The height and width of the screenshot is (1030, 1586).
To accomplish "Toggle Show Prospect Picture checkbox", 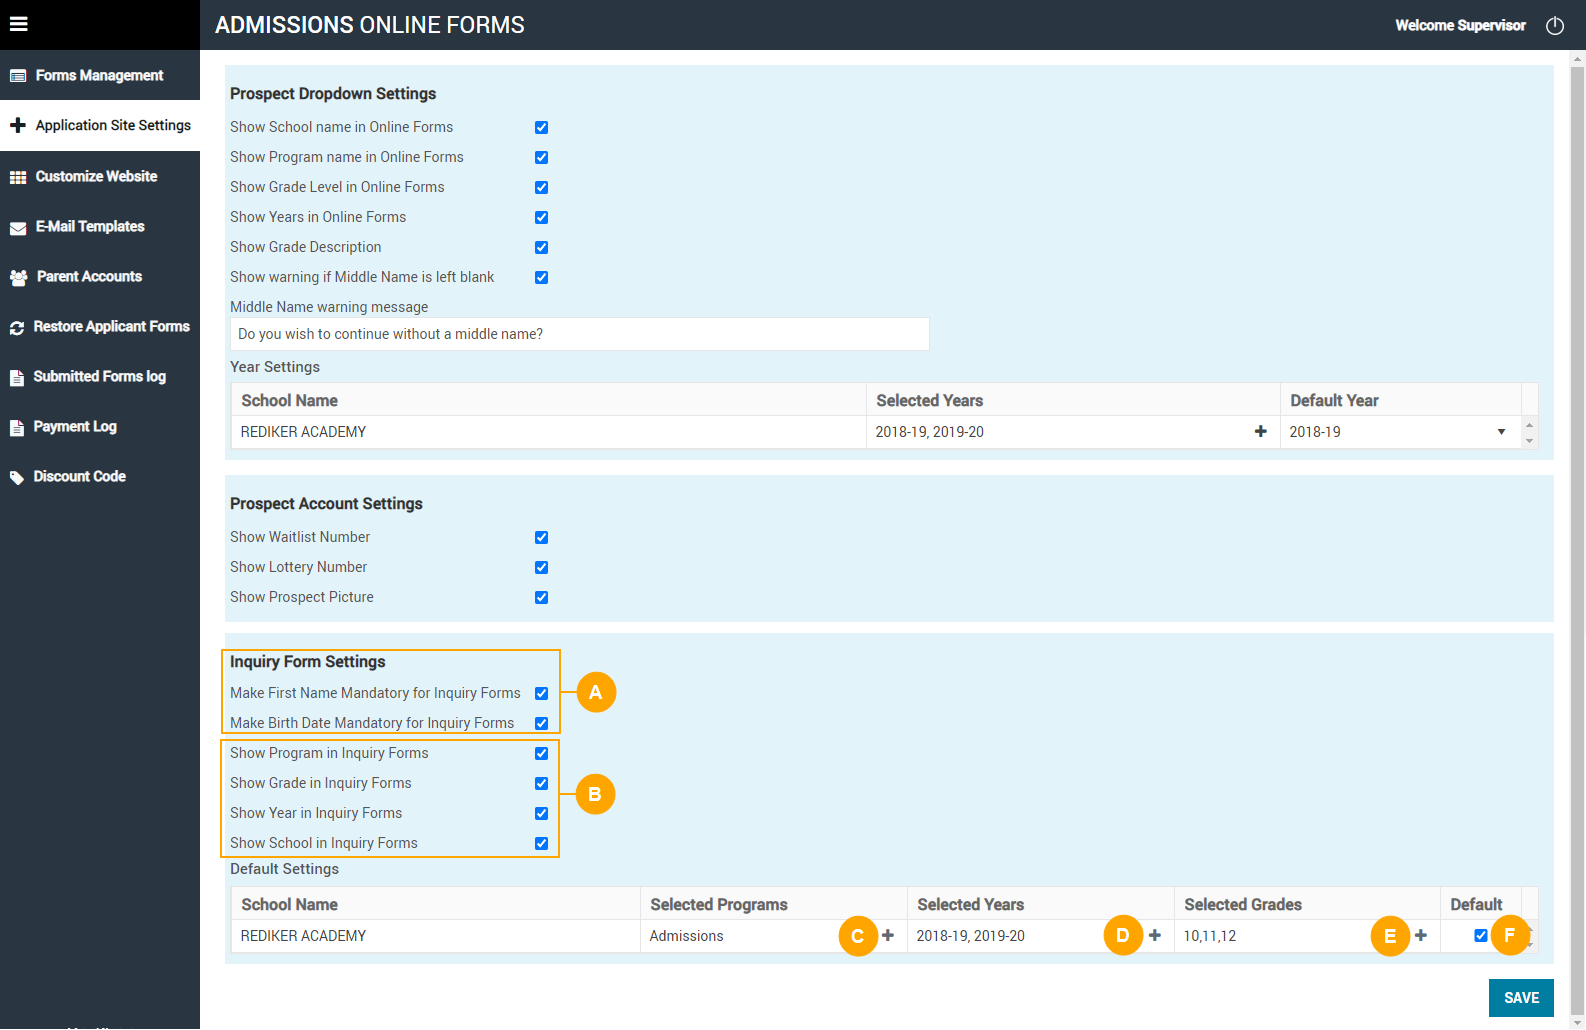I will click(x=541, y=597).
